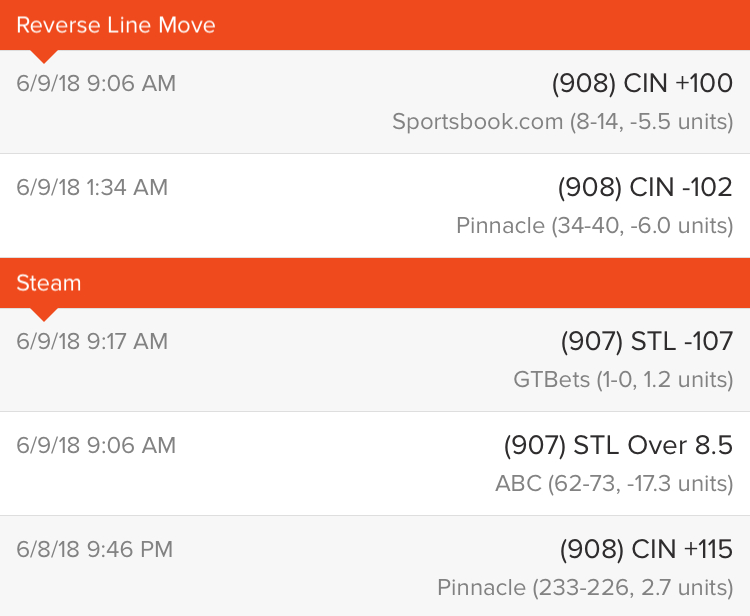The width and height of the screenshot is (750, 616).
Task: Click Pinnacle (34-40, -6.0 units) text
Action: coord(595,225)
